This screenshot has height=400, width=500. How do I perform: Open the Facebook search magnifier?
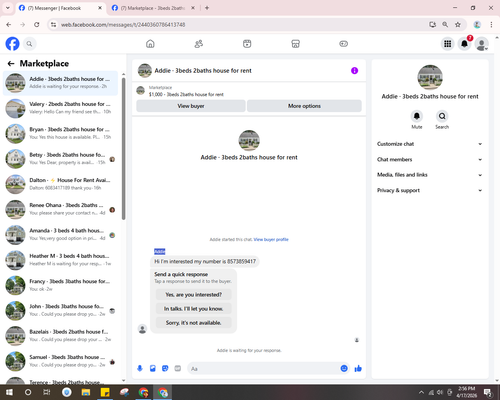point(29,44)
